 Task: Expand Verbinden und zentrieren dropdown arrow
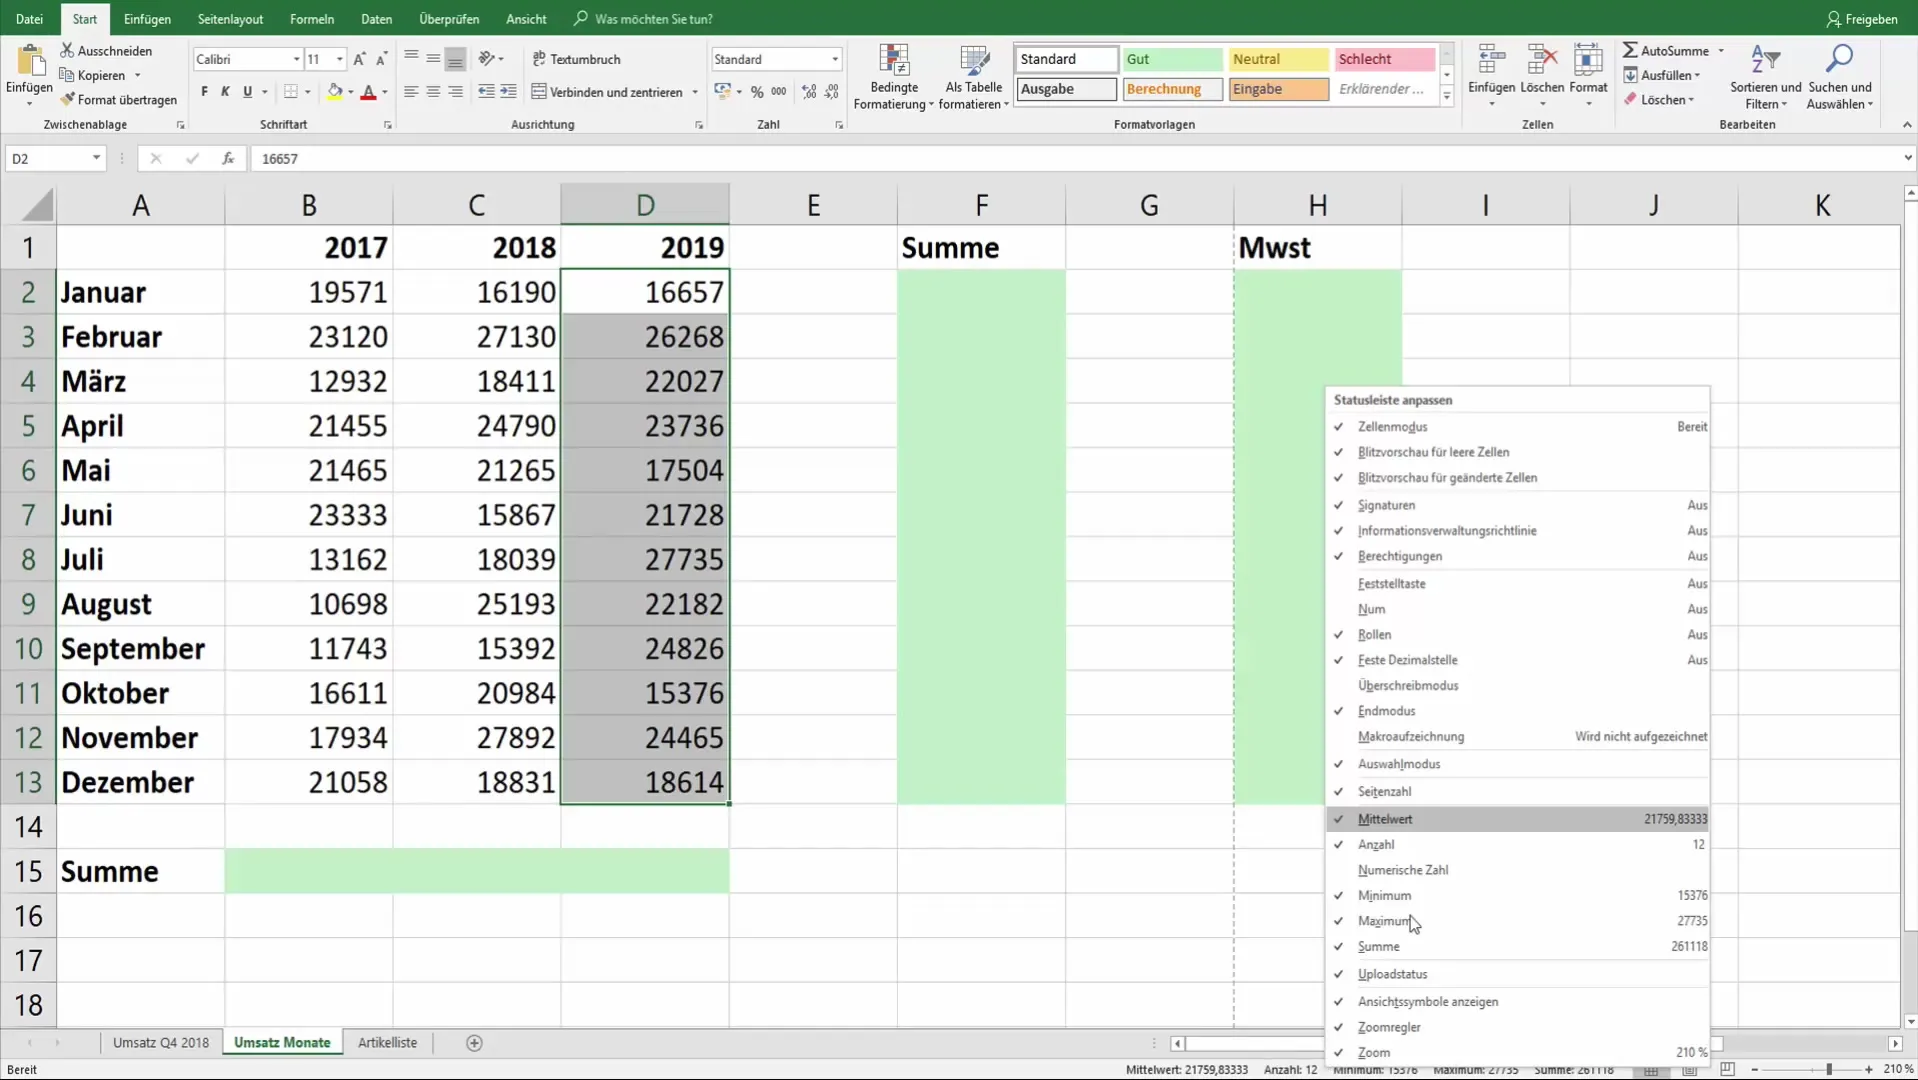[x=695, y=92]
